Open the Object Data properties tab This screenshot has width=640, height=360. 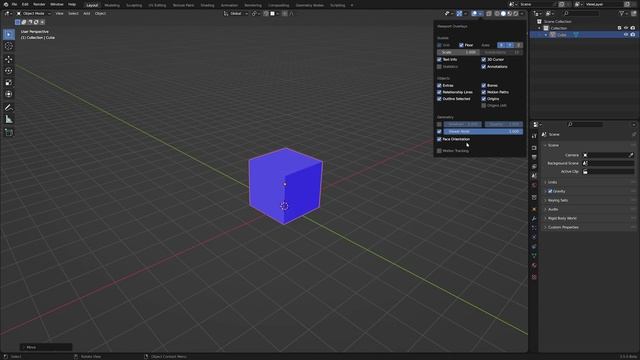[x=534, y=256]
